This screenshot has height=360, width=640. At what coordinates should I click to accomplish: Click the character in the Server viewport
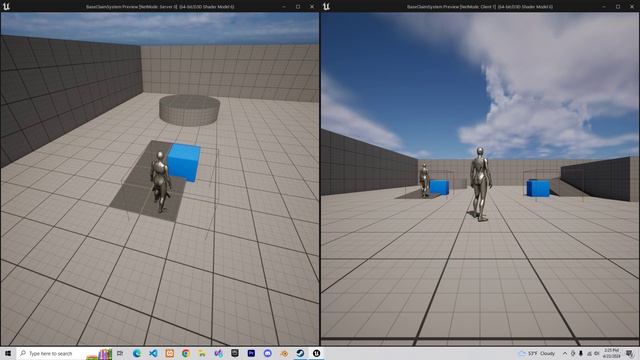[x=160, y=182]
